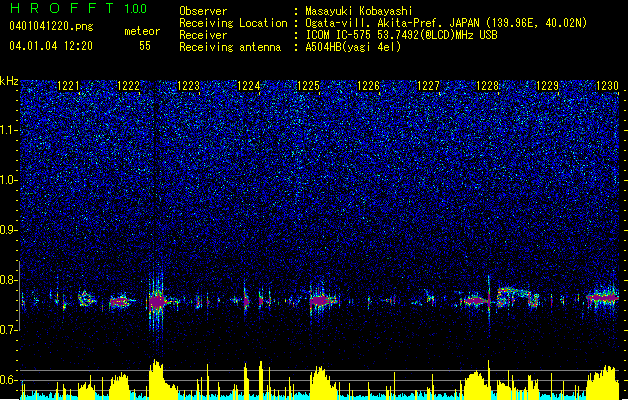629x400 pixels.
Task: Click the meteor label
Action: click(x=142, y=31)
